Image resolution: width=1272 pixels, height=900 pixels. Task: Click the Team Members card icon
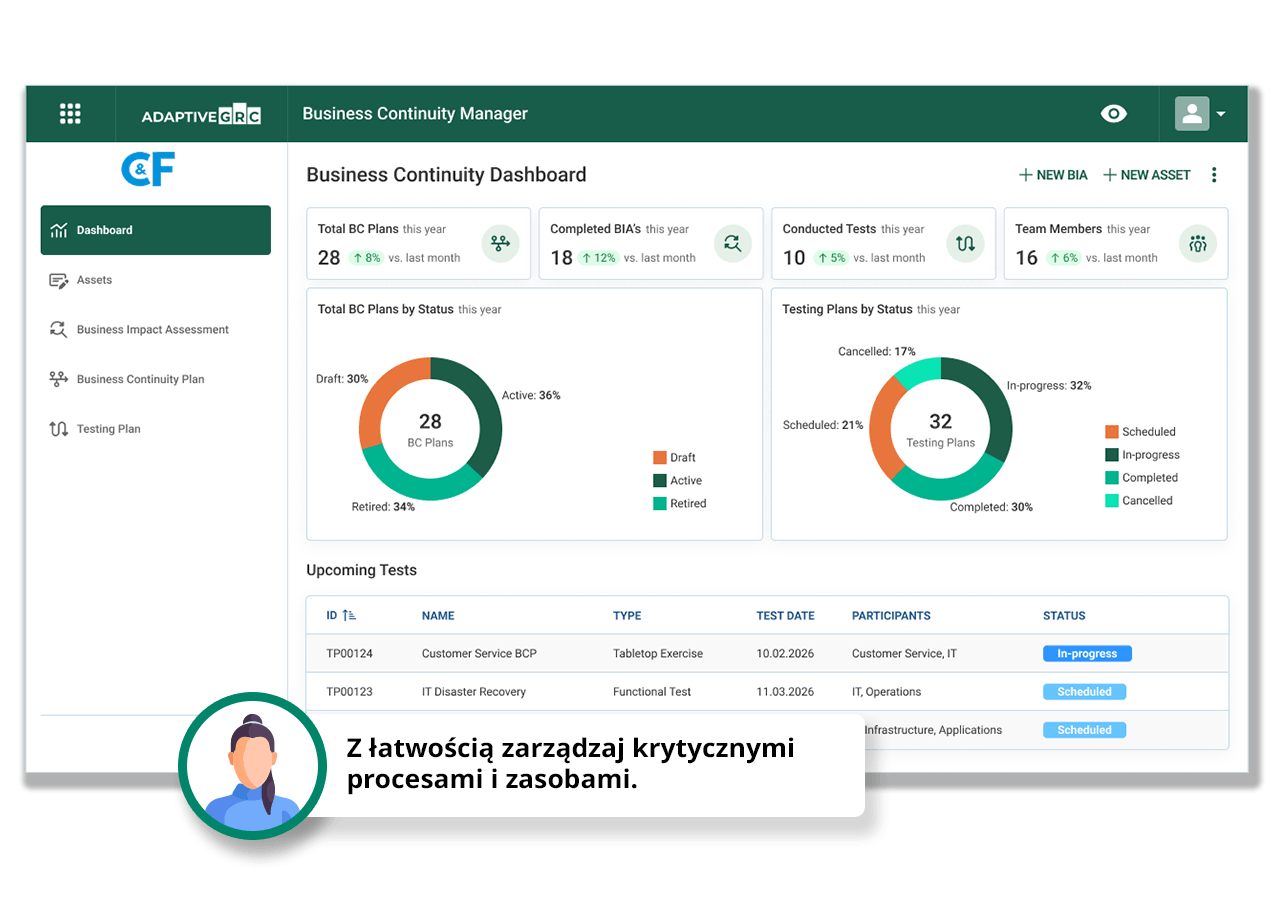pyautogui.click(x=1197, y=243)
